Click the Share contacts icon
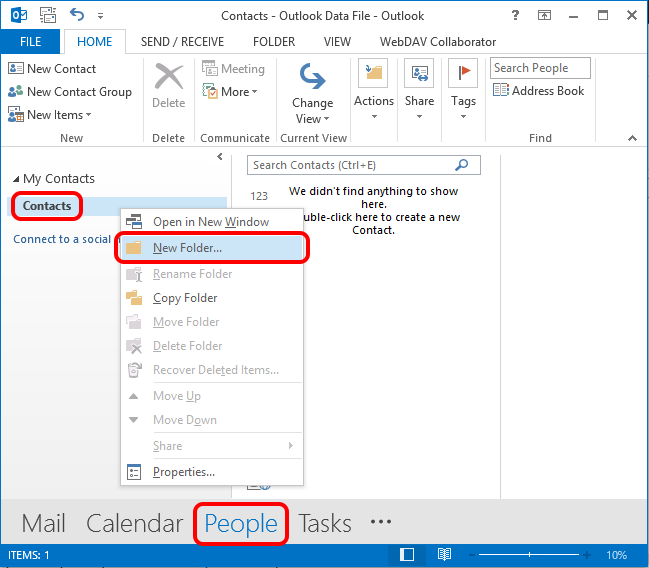 tap(419, 73)
